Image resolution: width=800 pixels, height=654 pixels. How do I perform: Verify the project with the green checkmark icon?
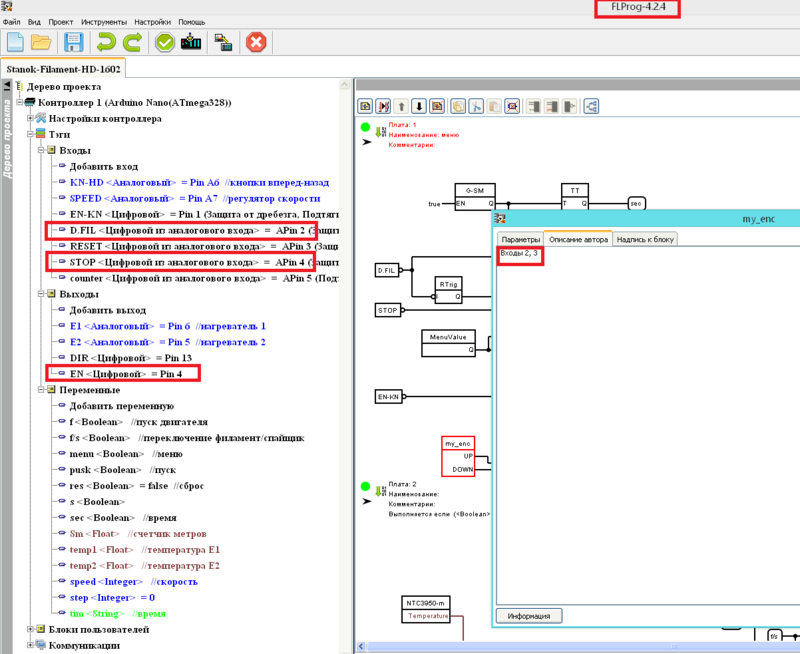click(164, 42)
